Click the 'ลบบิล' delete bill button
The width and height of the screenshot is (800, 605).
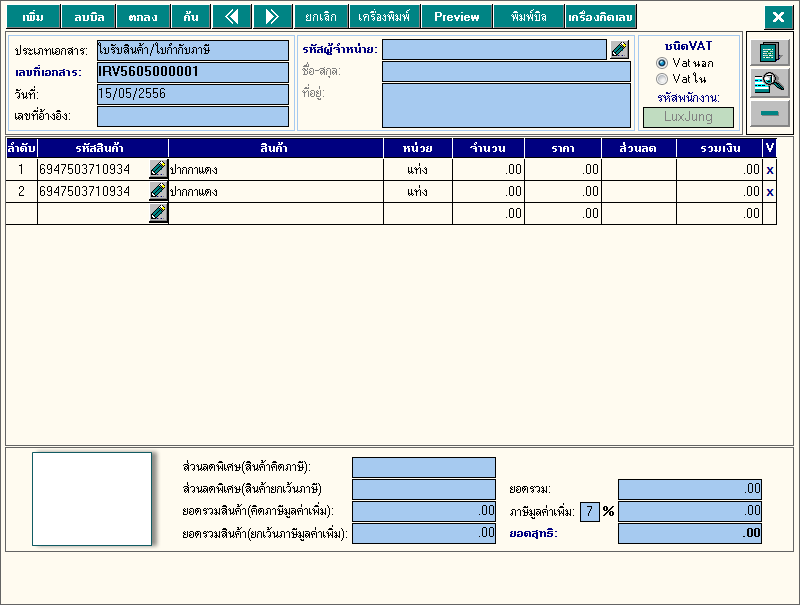click(88, 17)
